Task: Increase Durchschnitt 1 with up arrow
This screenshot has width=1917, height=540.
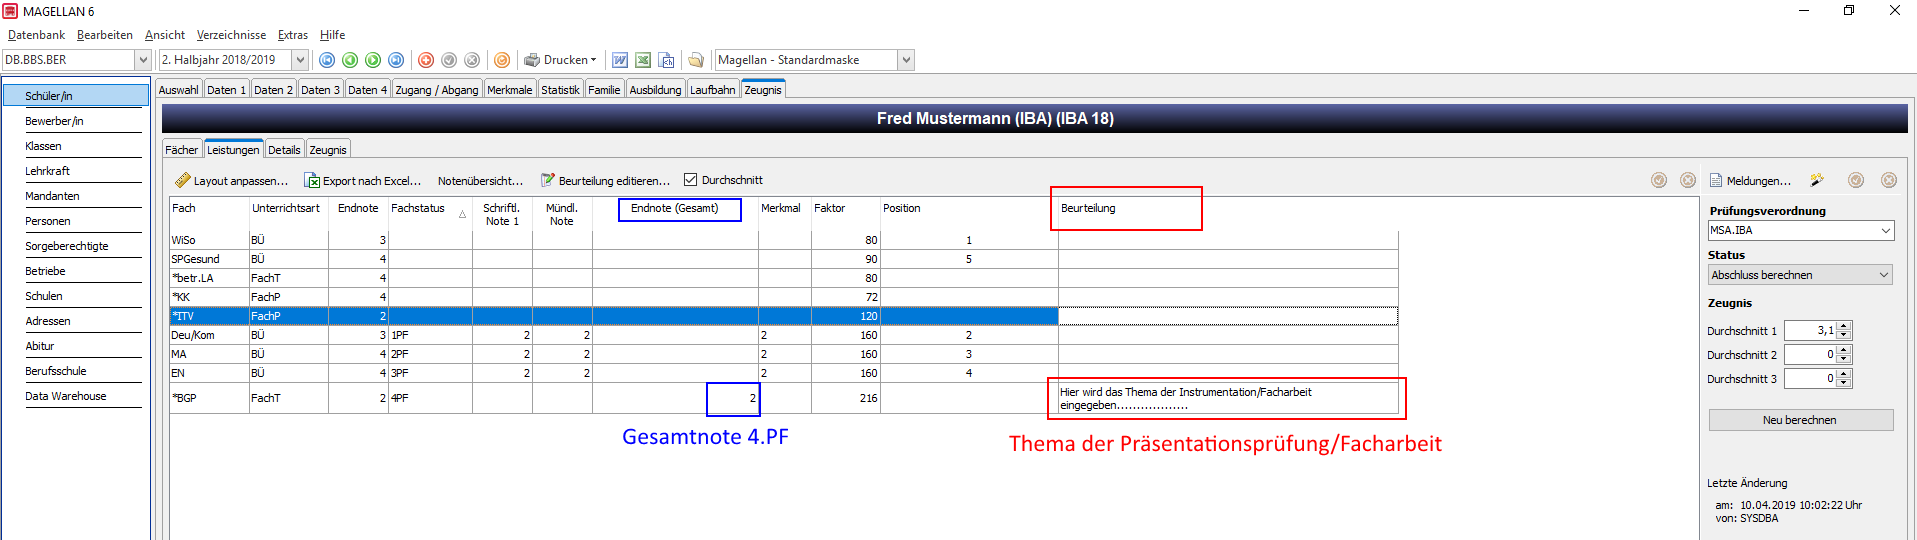Action: (1845, 326)
